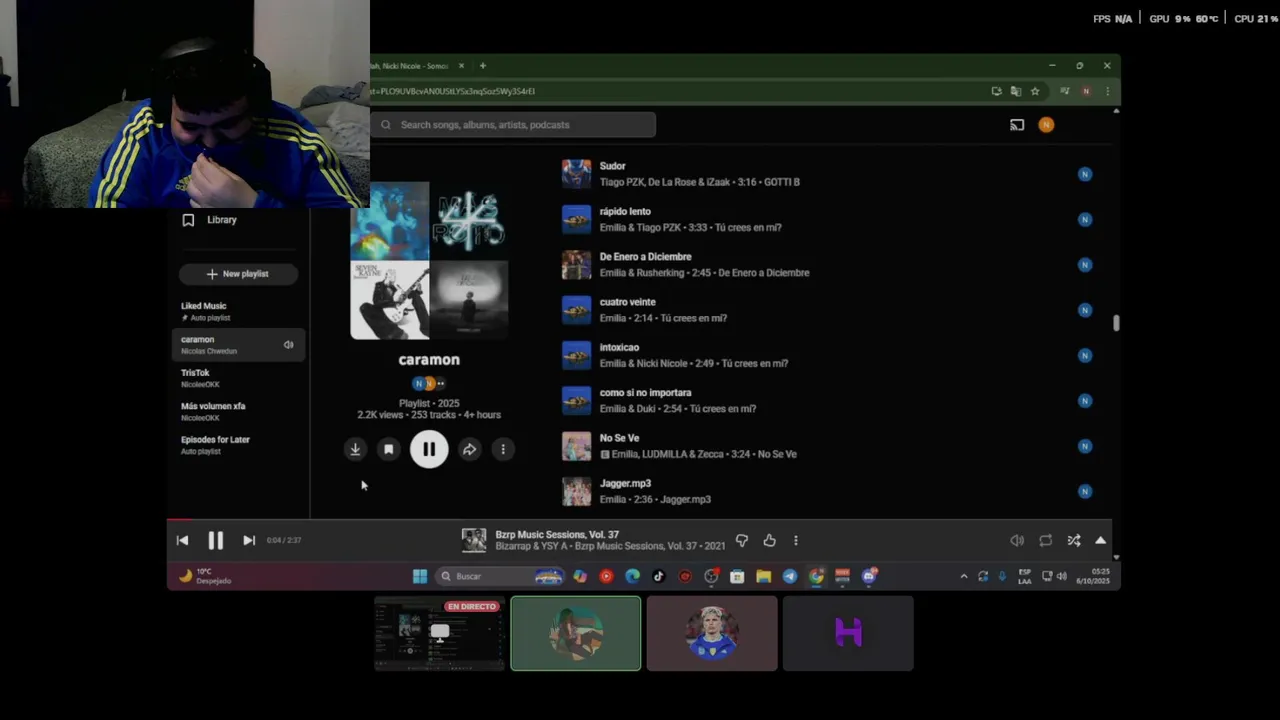Click the N avatar on the intoxicao row
The width and height of the screenshot is (1280, 720).
click(1085, 355)
